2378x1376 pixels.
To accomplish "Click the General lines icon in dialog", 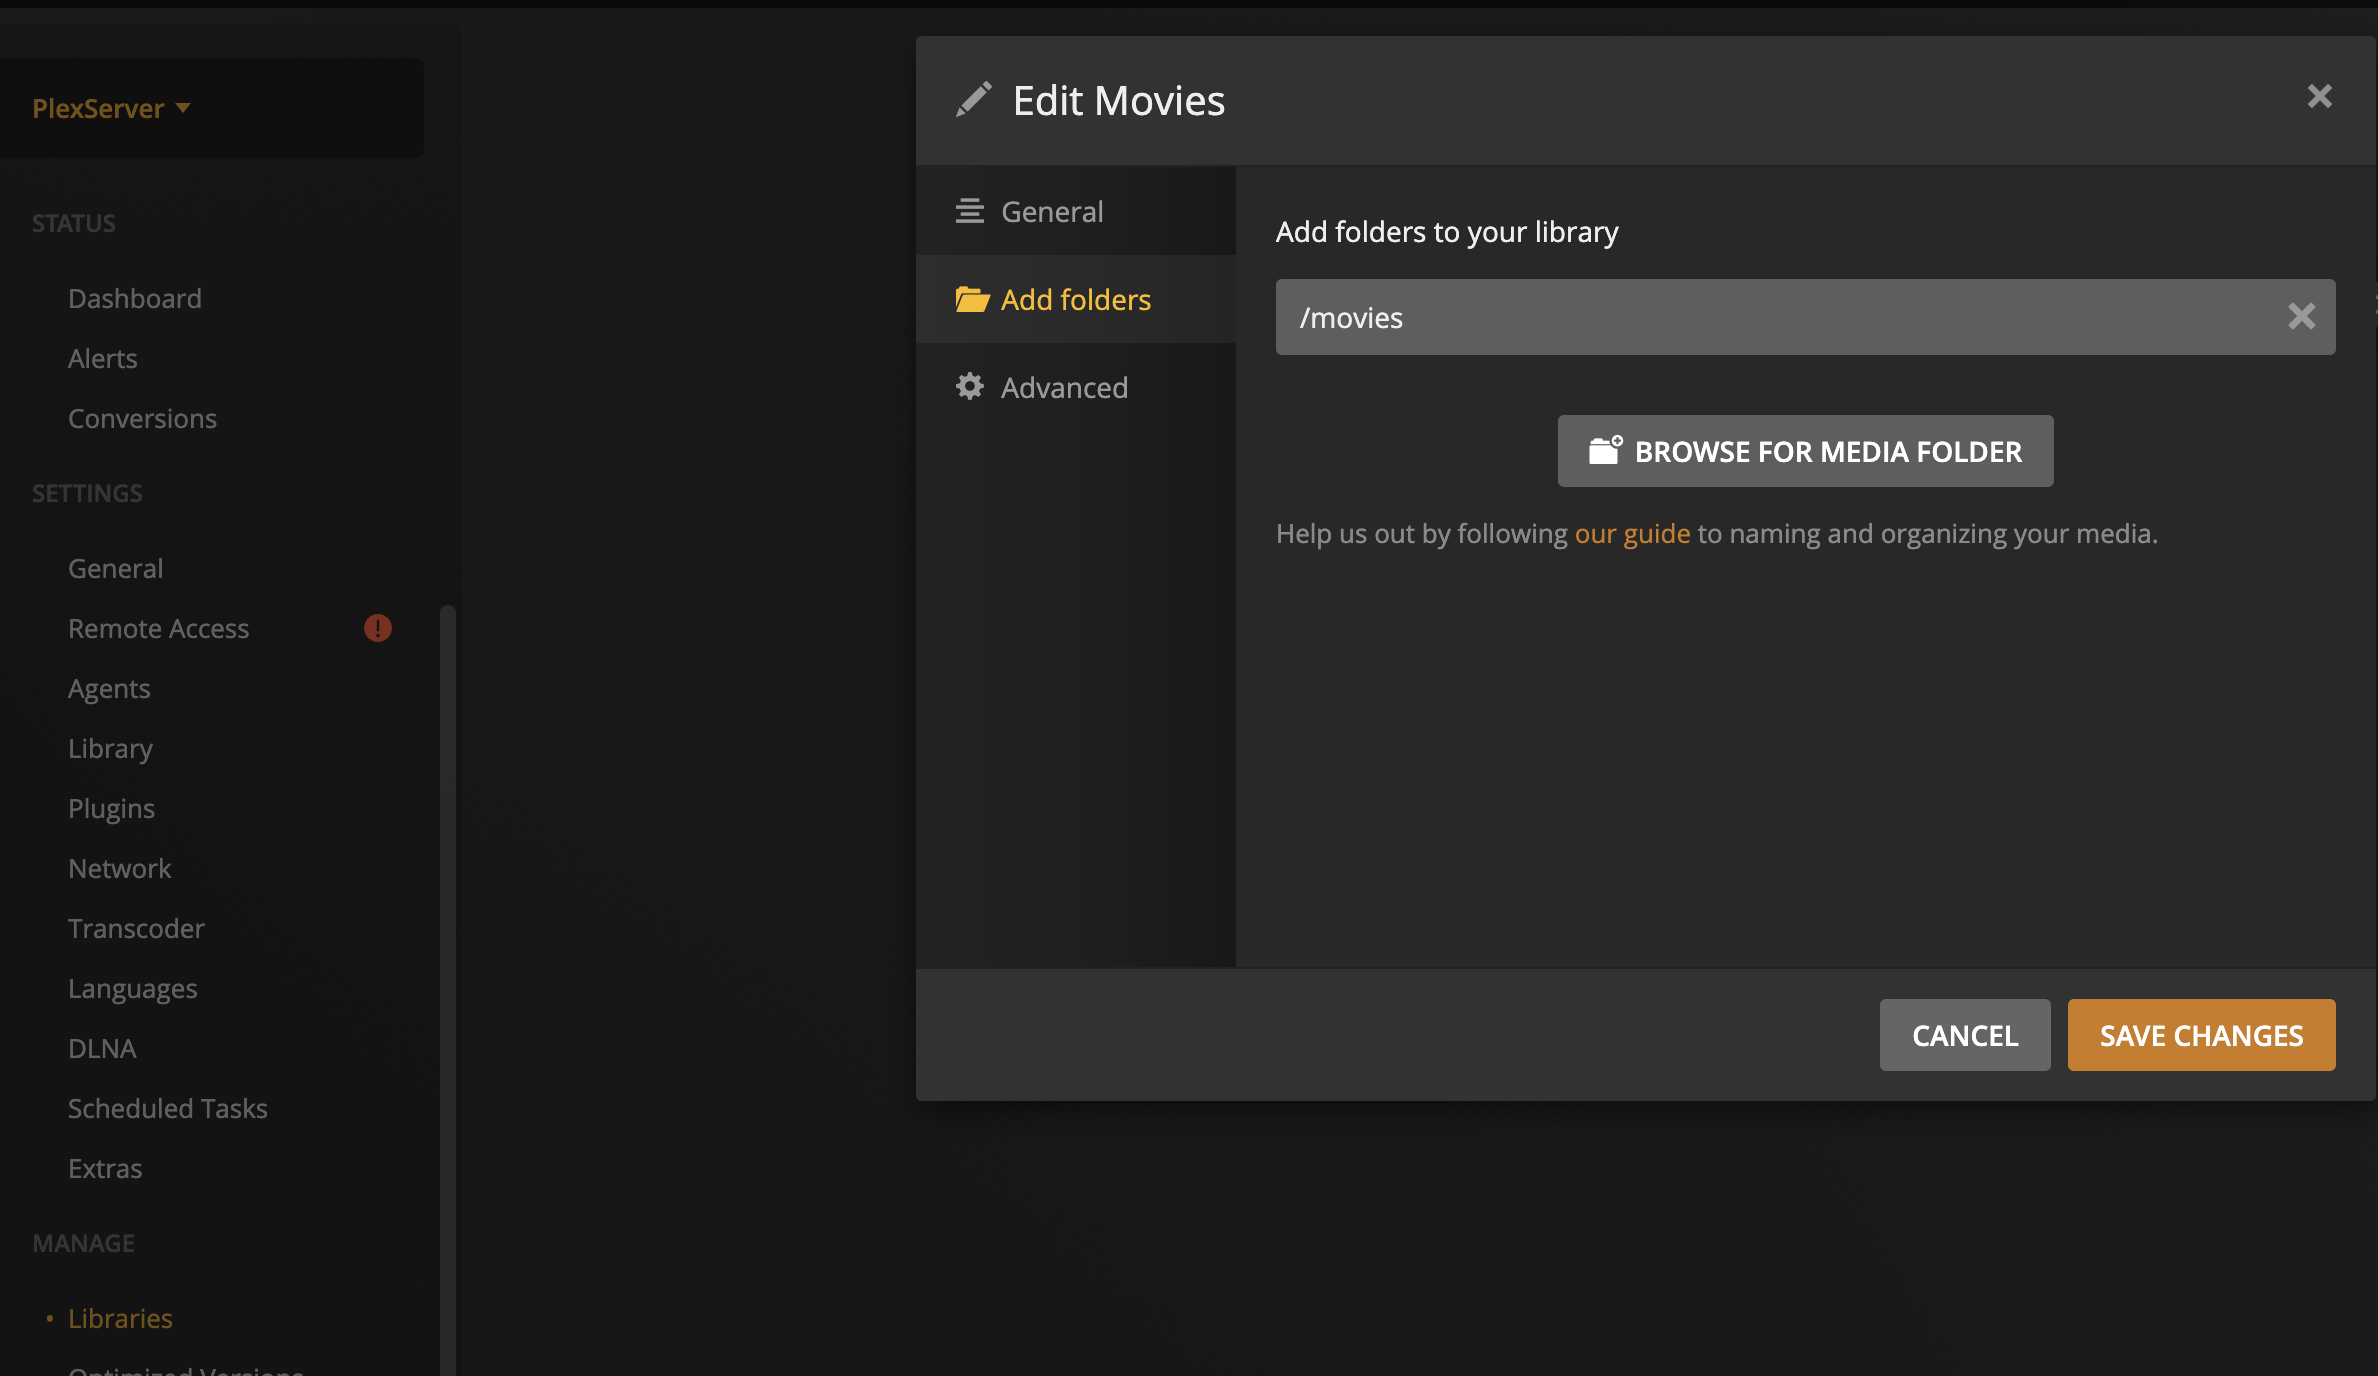I will pos(969,211).
